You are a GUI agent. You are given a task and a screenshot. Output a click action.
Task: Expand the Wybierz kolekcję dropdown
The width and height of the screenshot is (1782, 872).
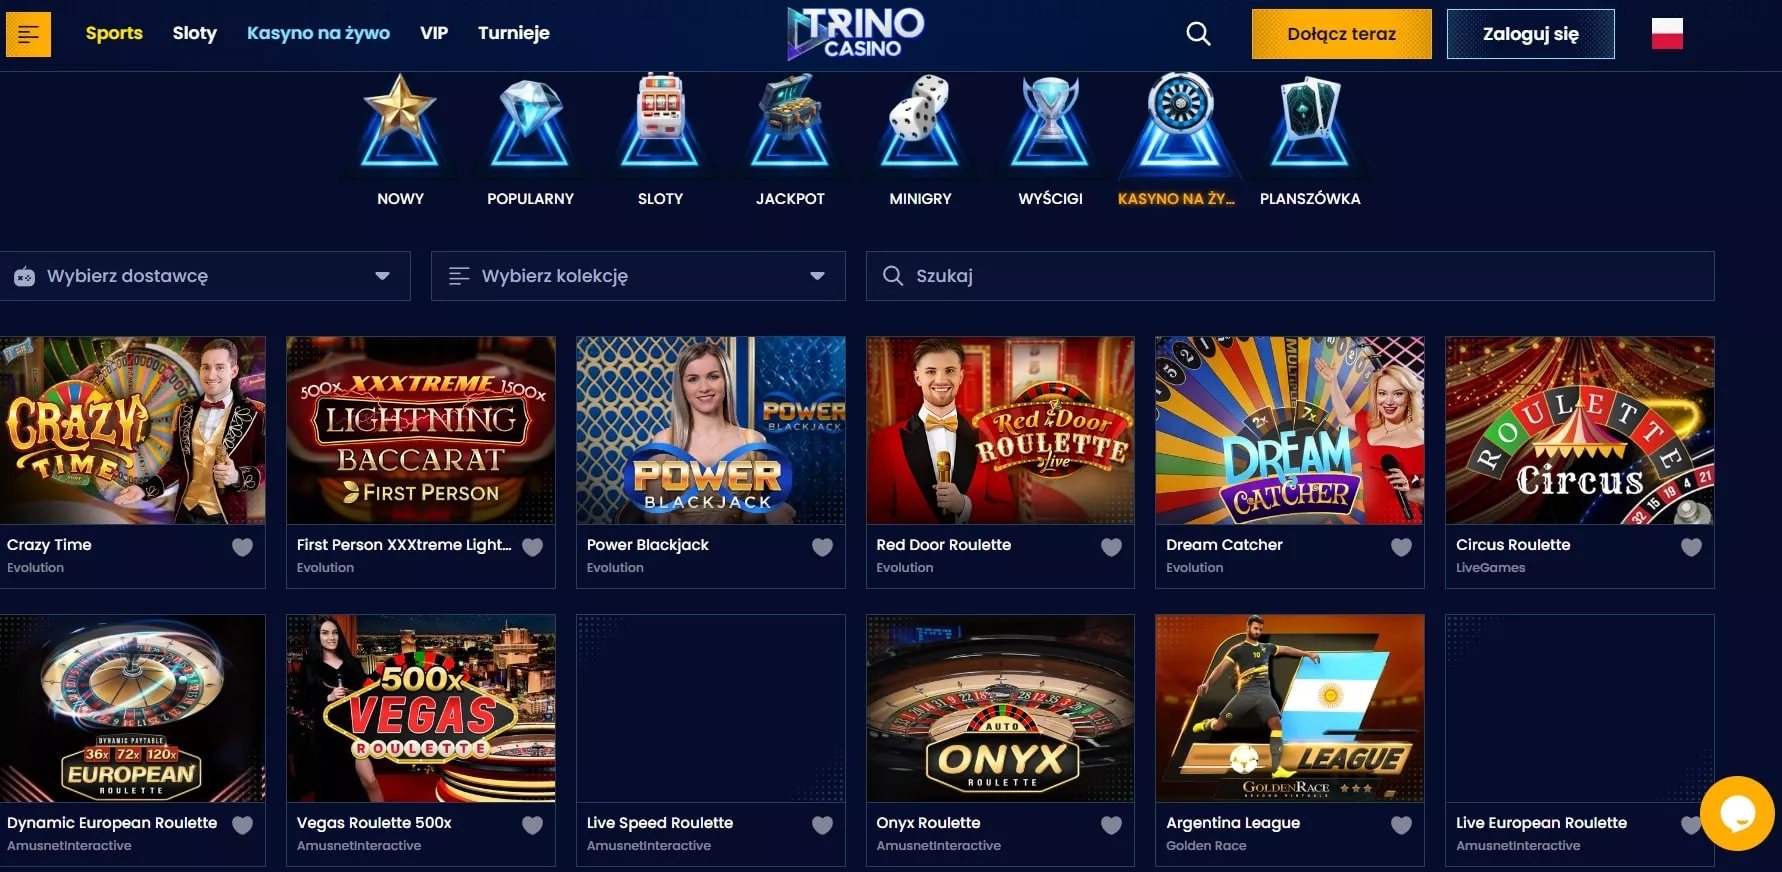(x=638, y=276)
